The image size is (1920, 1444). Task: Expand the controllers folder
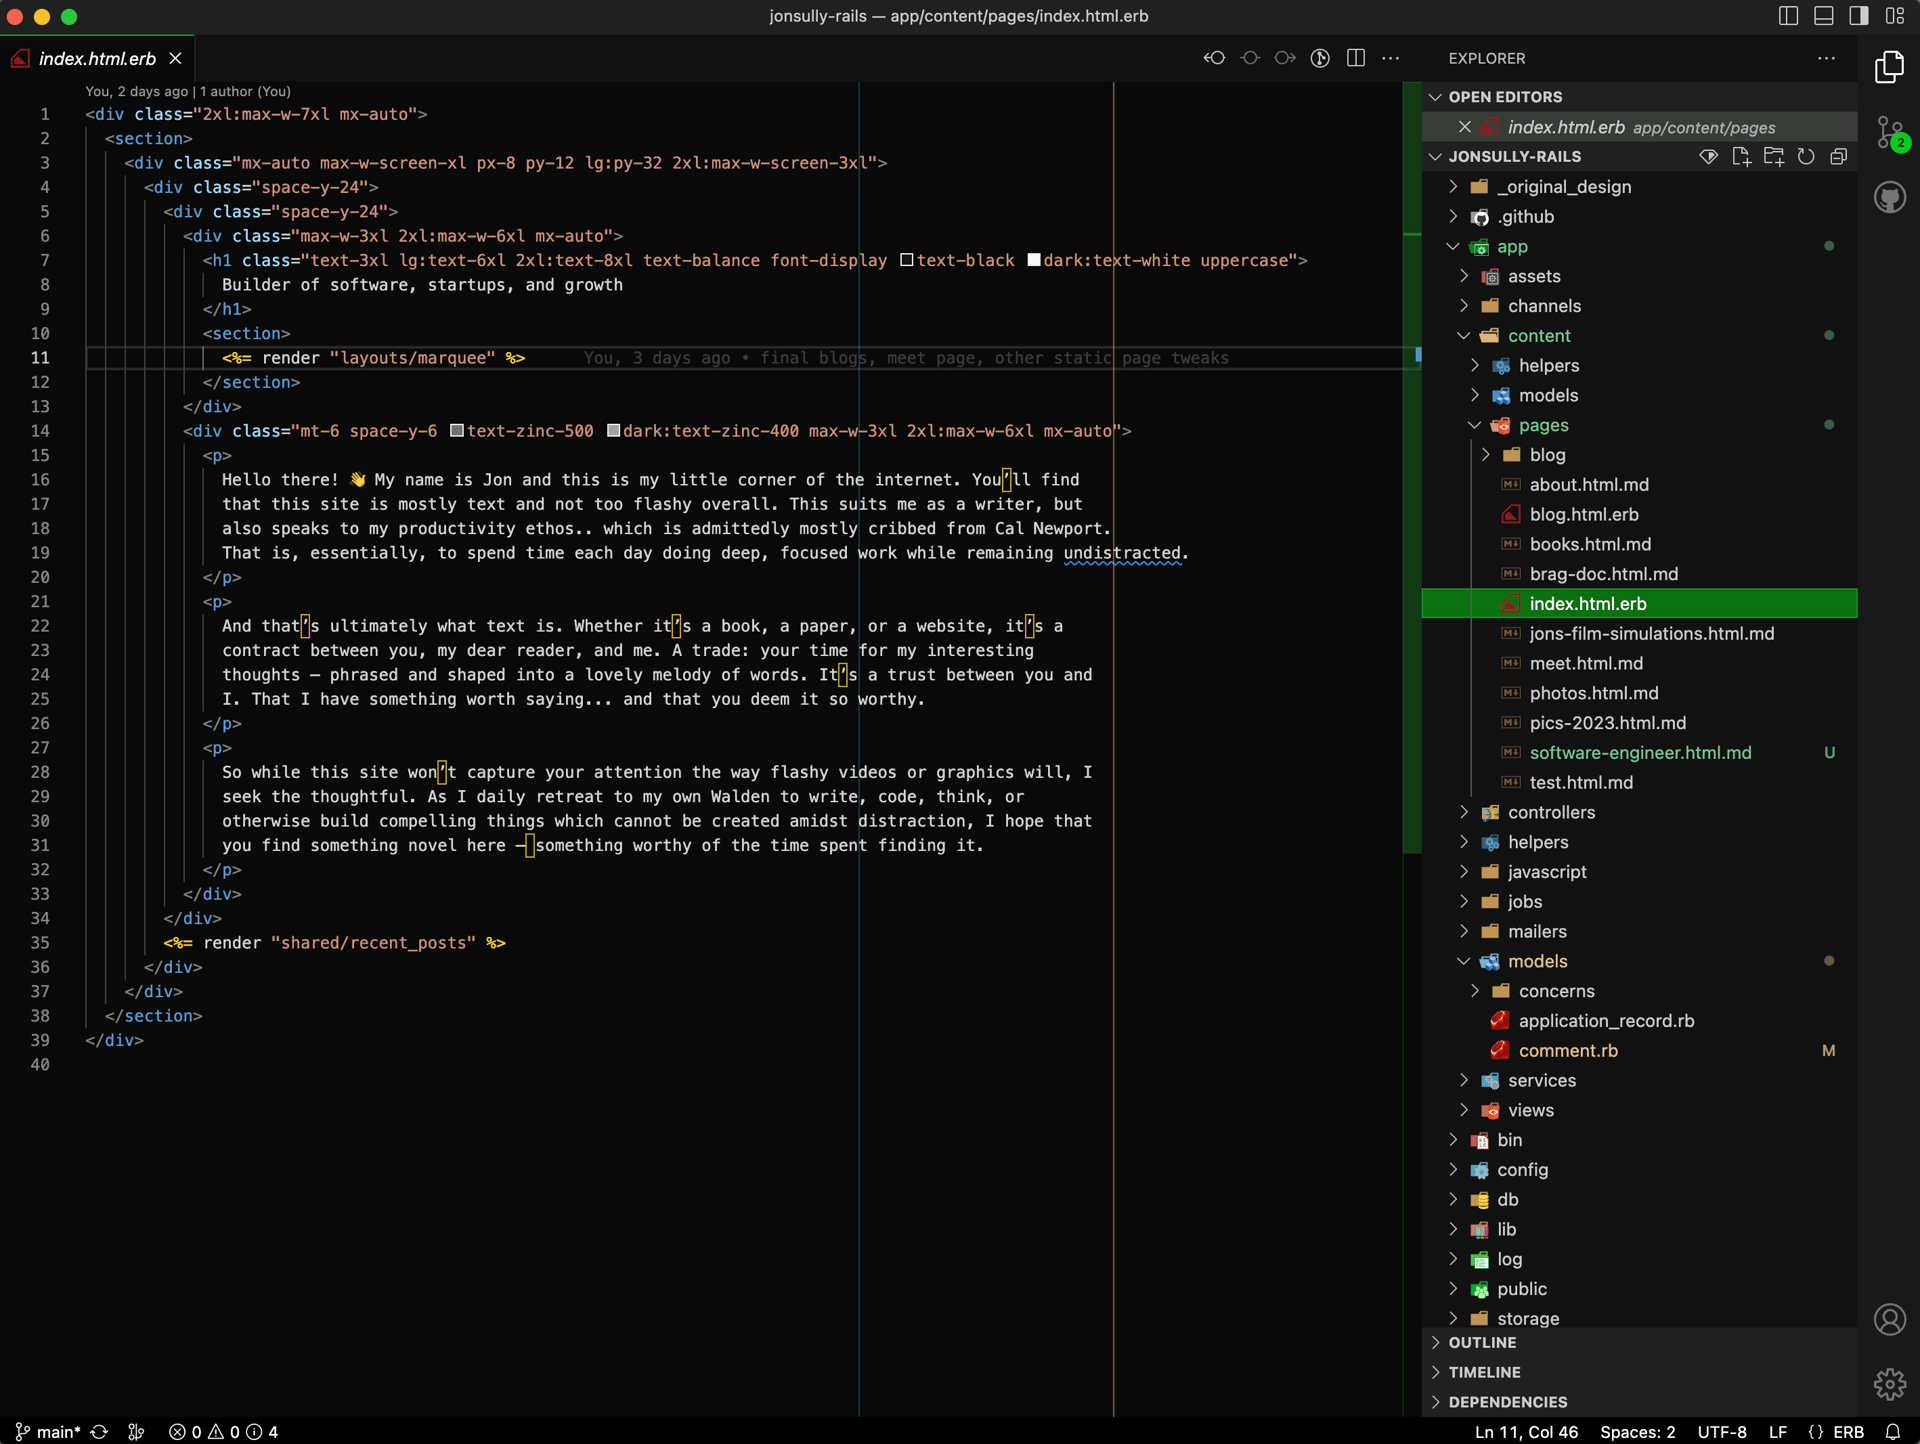(1551, 812)
